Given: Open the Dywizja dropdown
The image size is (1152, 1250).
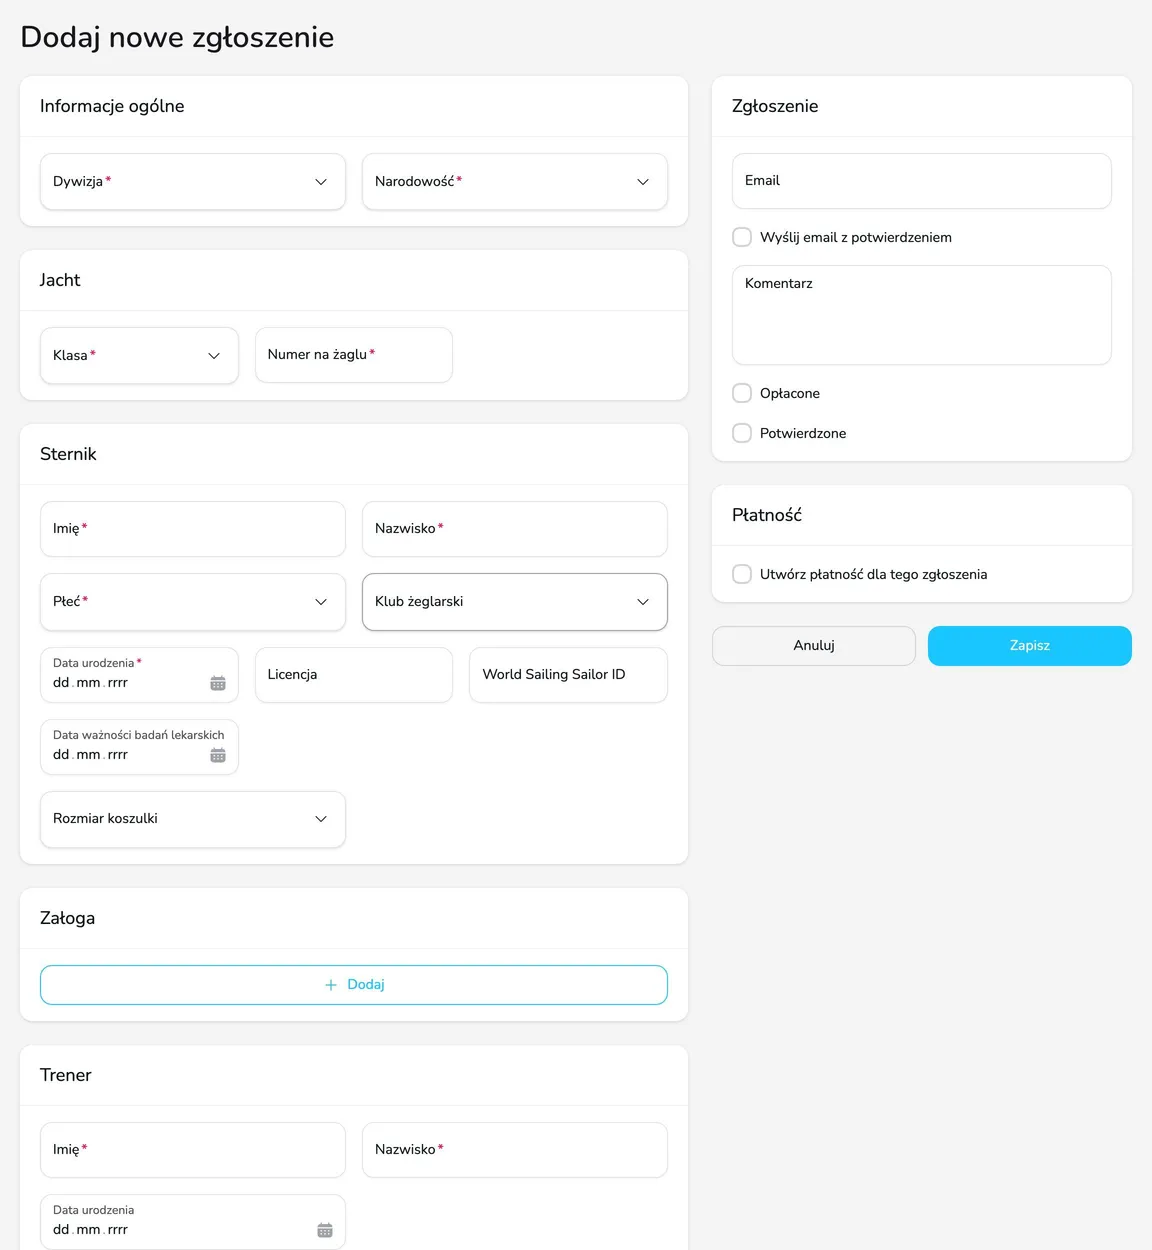Looking at the screenshot, I should (x=193, y=181).
